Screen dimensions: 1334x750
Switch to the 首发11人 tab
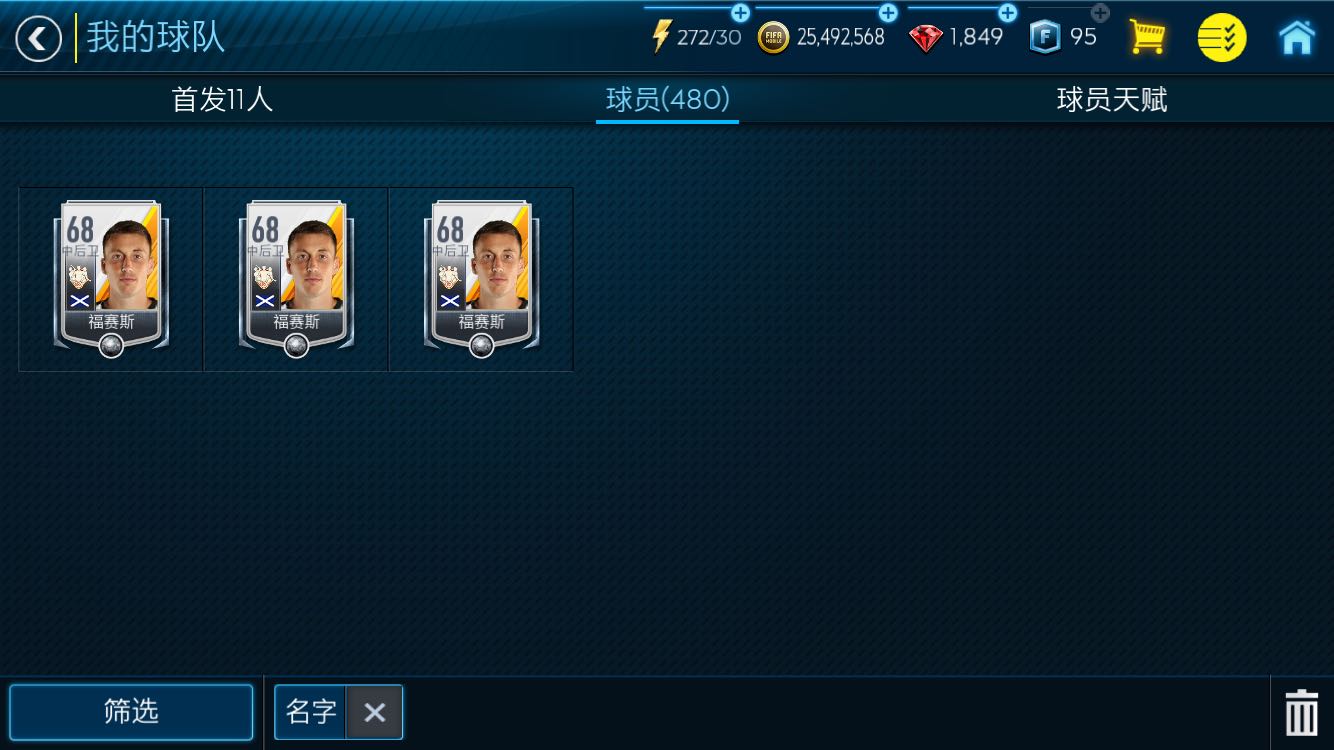click(222, 99)
